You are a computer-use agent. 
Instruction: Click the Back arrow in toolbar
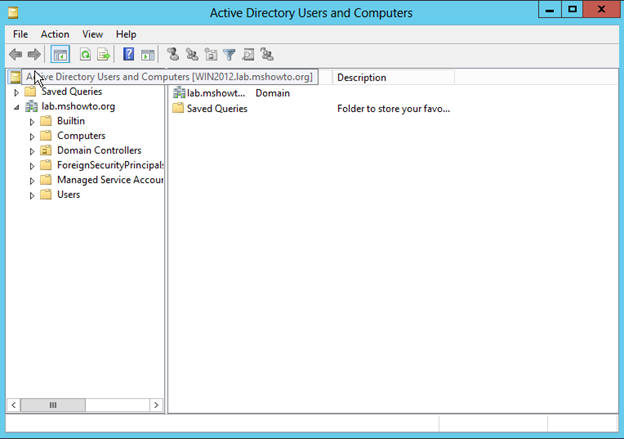tap(16, 54)
